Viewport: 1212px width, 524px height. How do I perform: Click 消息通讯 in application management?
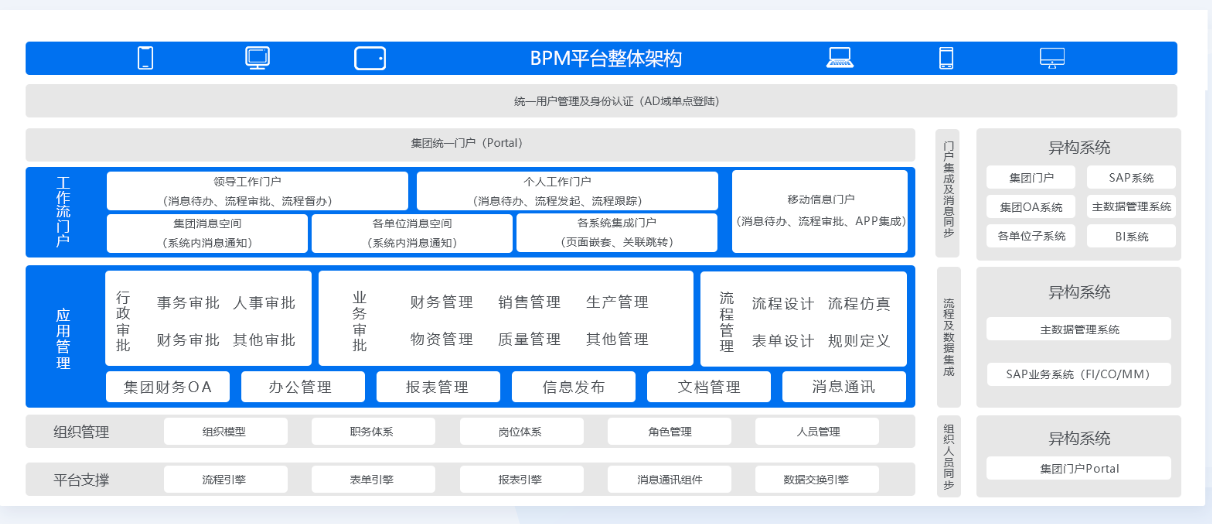(x=844, y=387)
